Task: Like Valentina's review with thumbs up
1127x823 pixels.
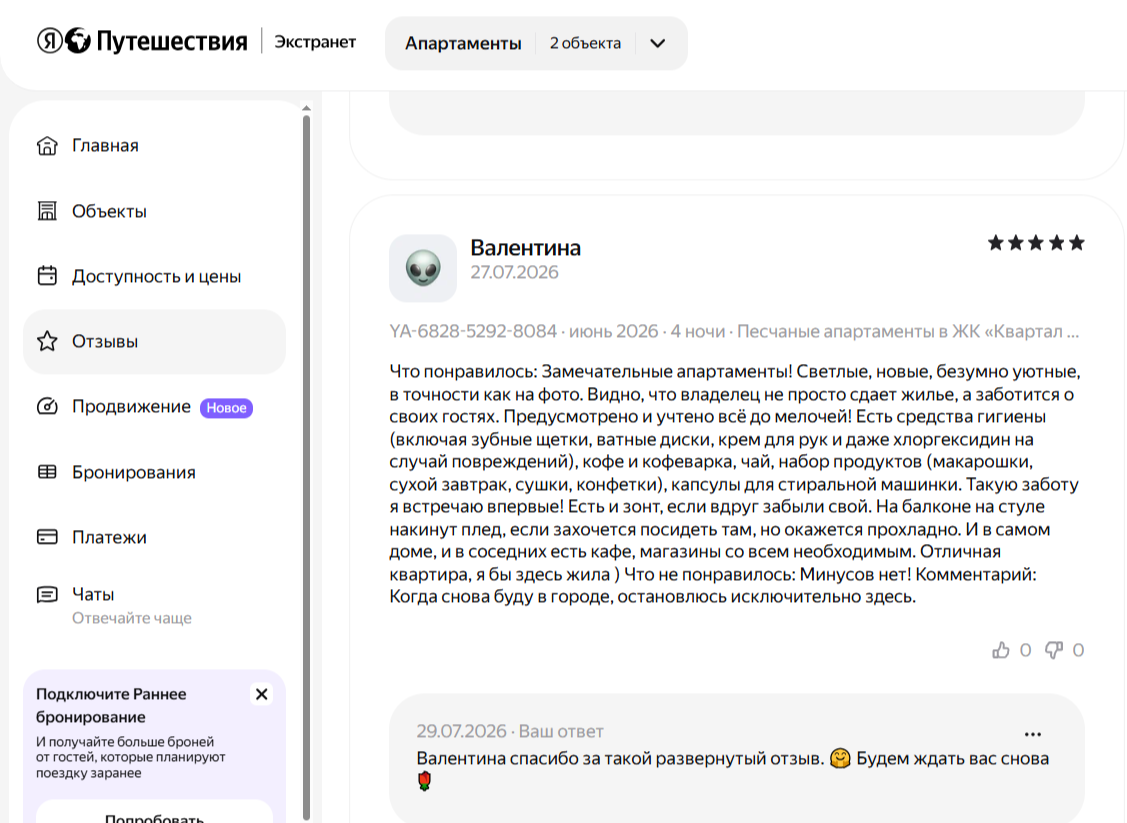Action: click(x=1001, y=650)
